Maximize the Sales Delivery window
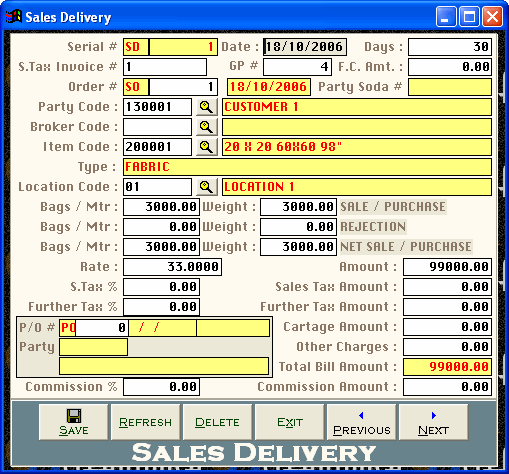The width and height of the screenshot is (509, 474). [469, 17]
